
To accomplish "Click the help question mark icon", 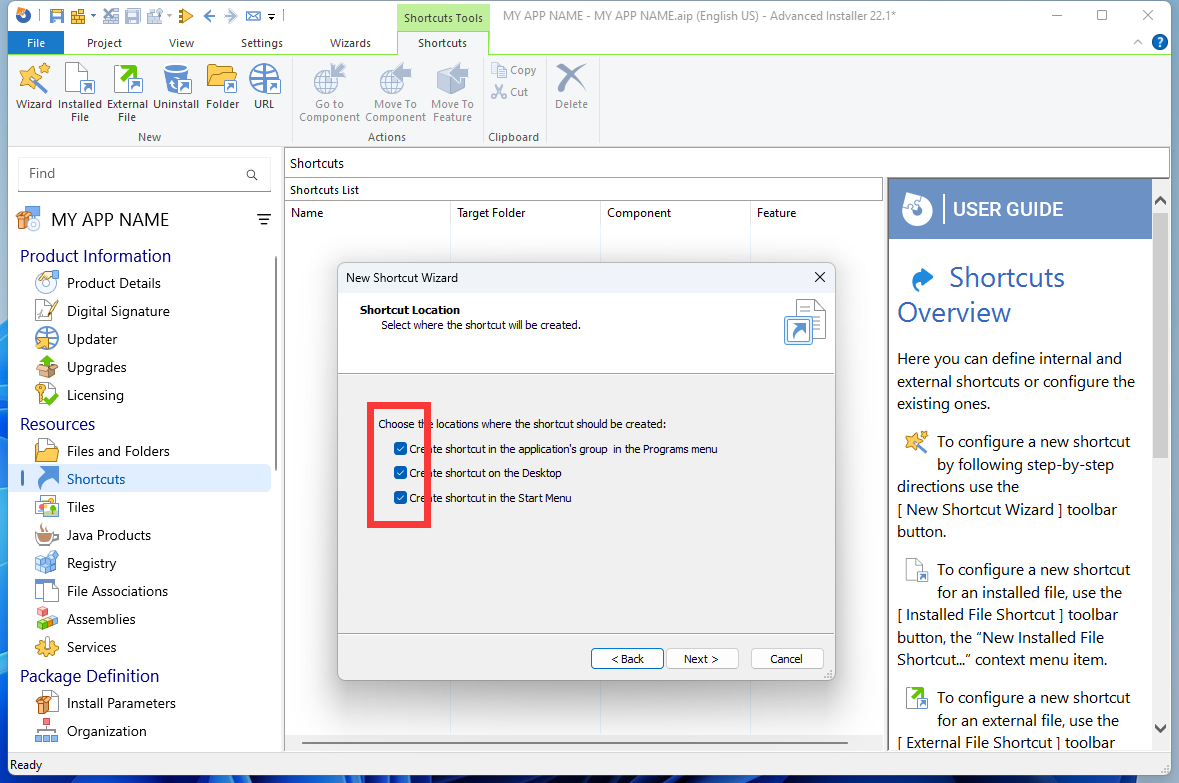I will point(1159,42).
